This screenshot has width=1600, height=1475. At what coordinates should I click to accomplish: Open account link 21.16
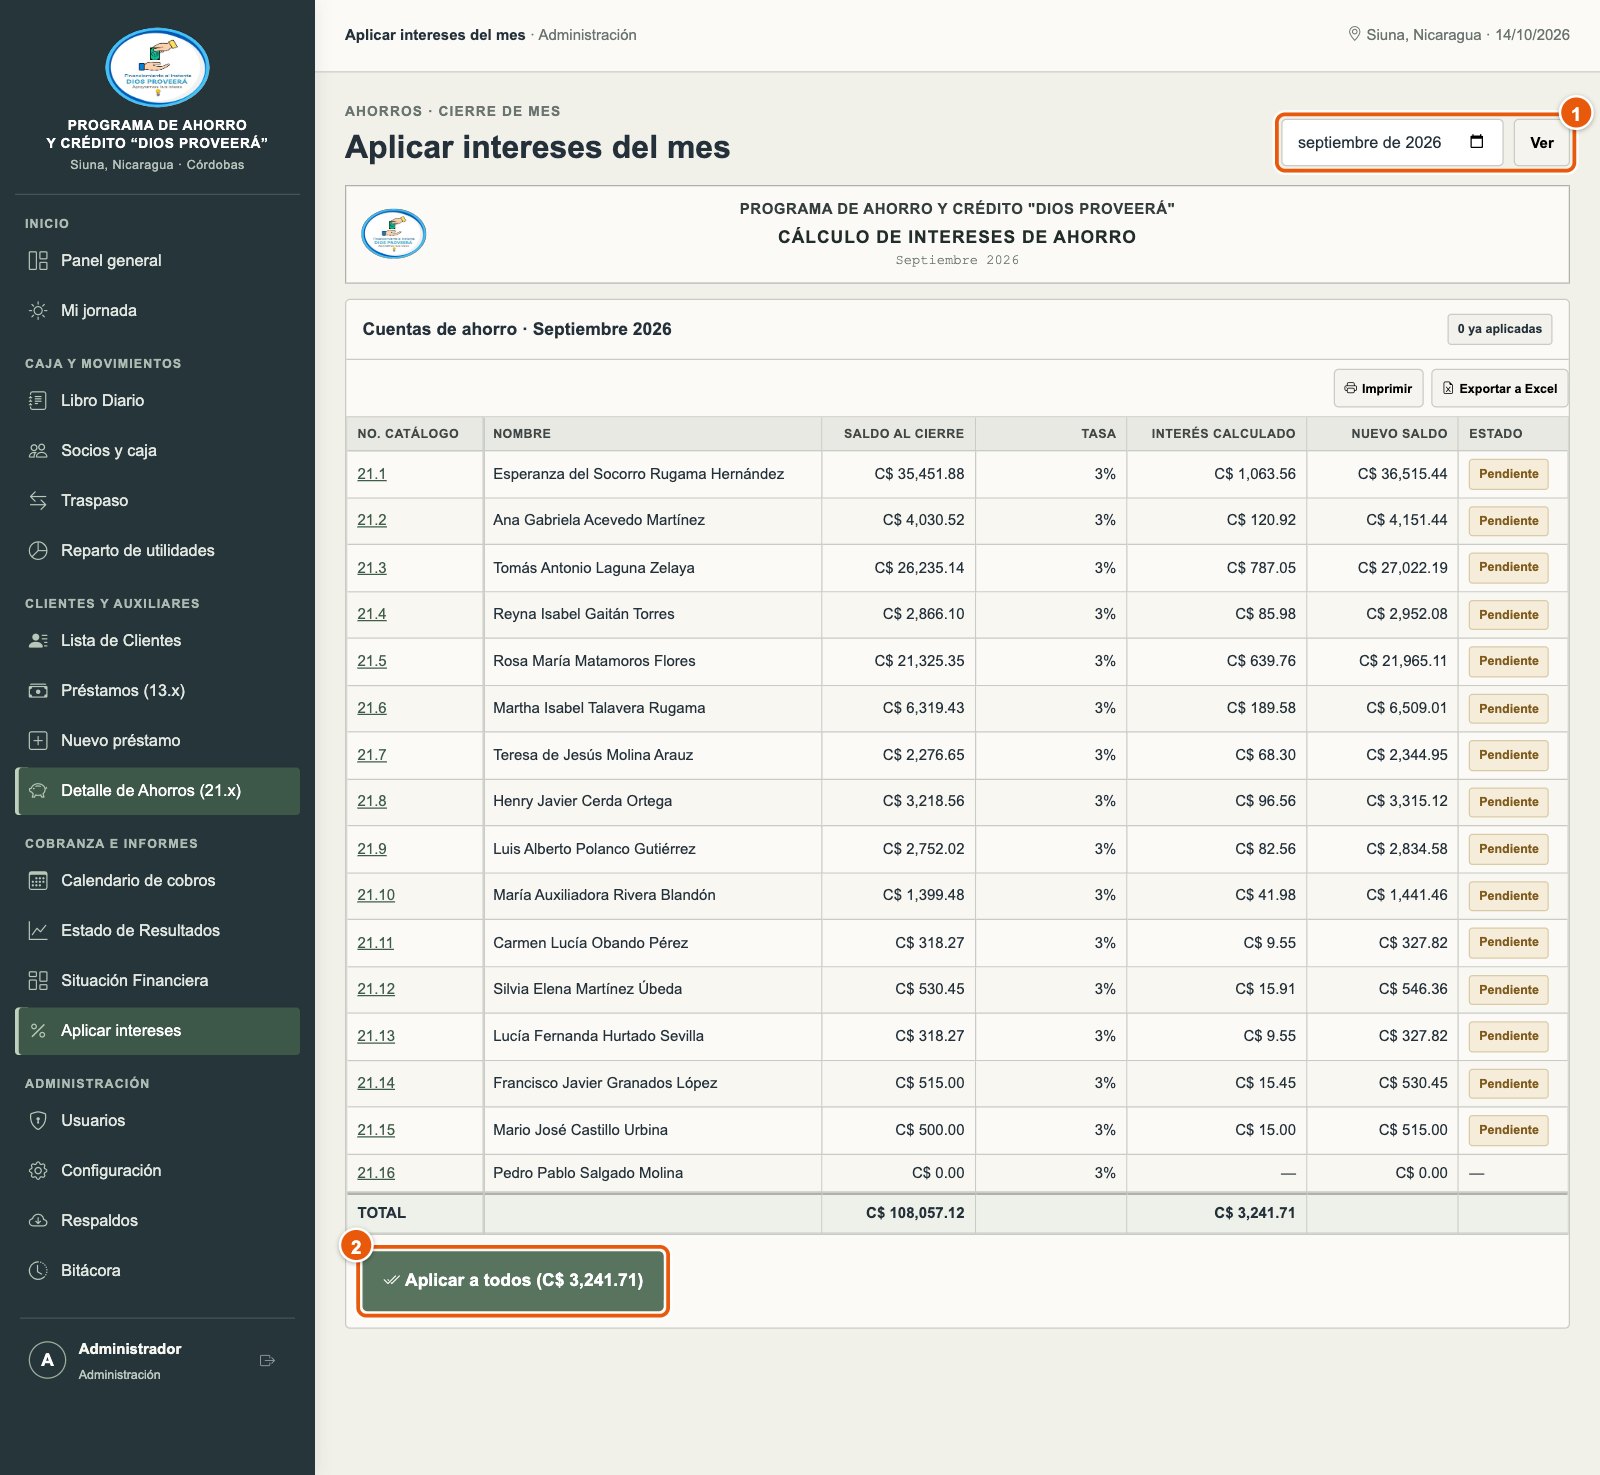376,1173
